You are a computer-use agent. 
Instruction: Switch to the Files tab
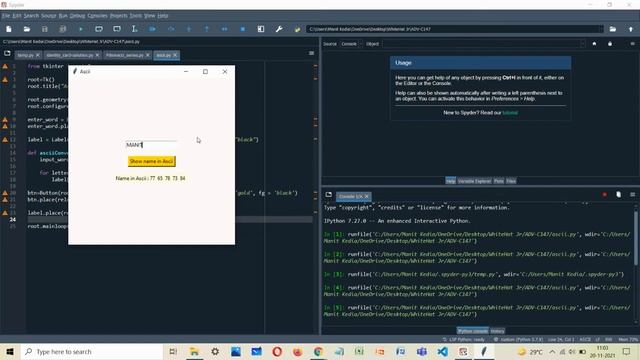pyautogui.click(x=511, y=181)
